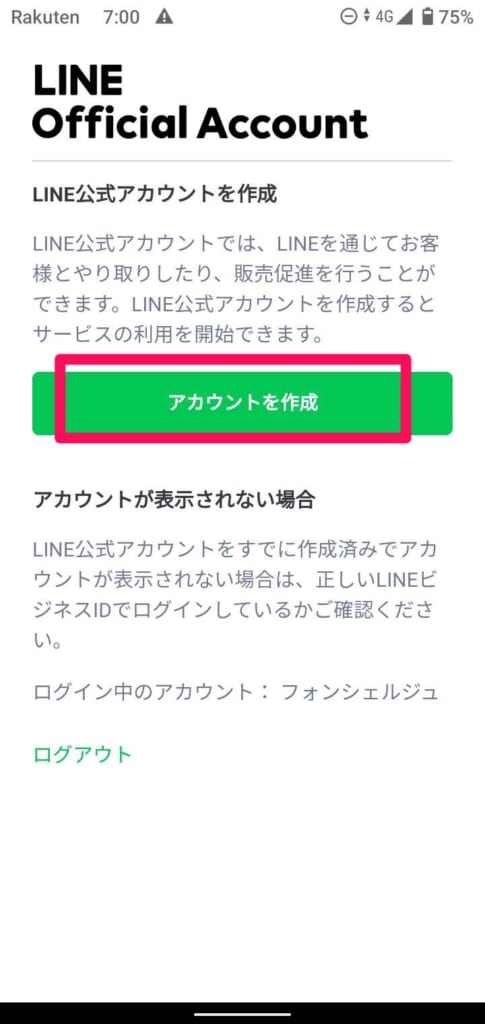Screen dimensions: 485x1024
Task: Tap the LINE公式アカウントを作成 heading
Action: (x=155, y=193)
